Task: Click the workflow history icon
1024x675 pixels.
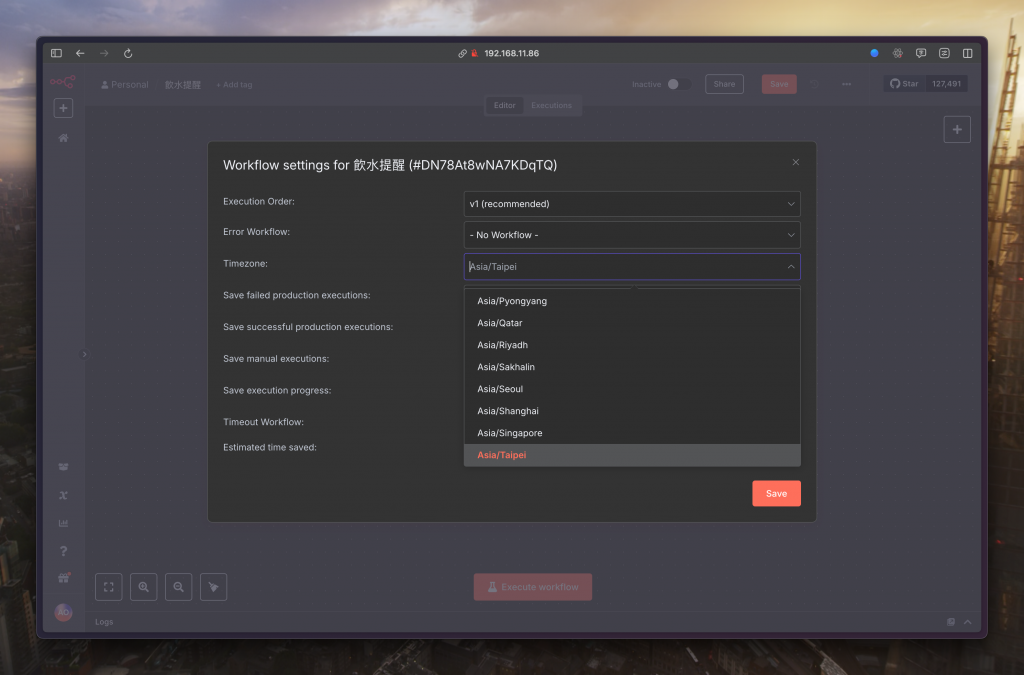Action: click(x=814, y=84)
